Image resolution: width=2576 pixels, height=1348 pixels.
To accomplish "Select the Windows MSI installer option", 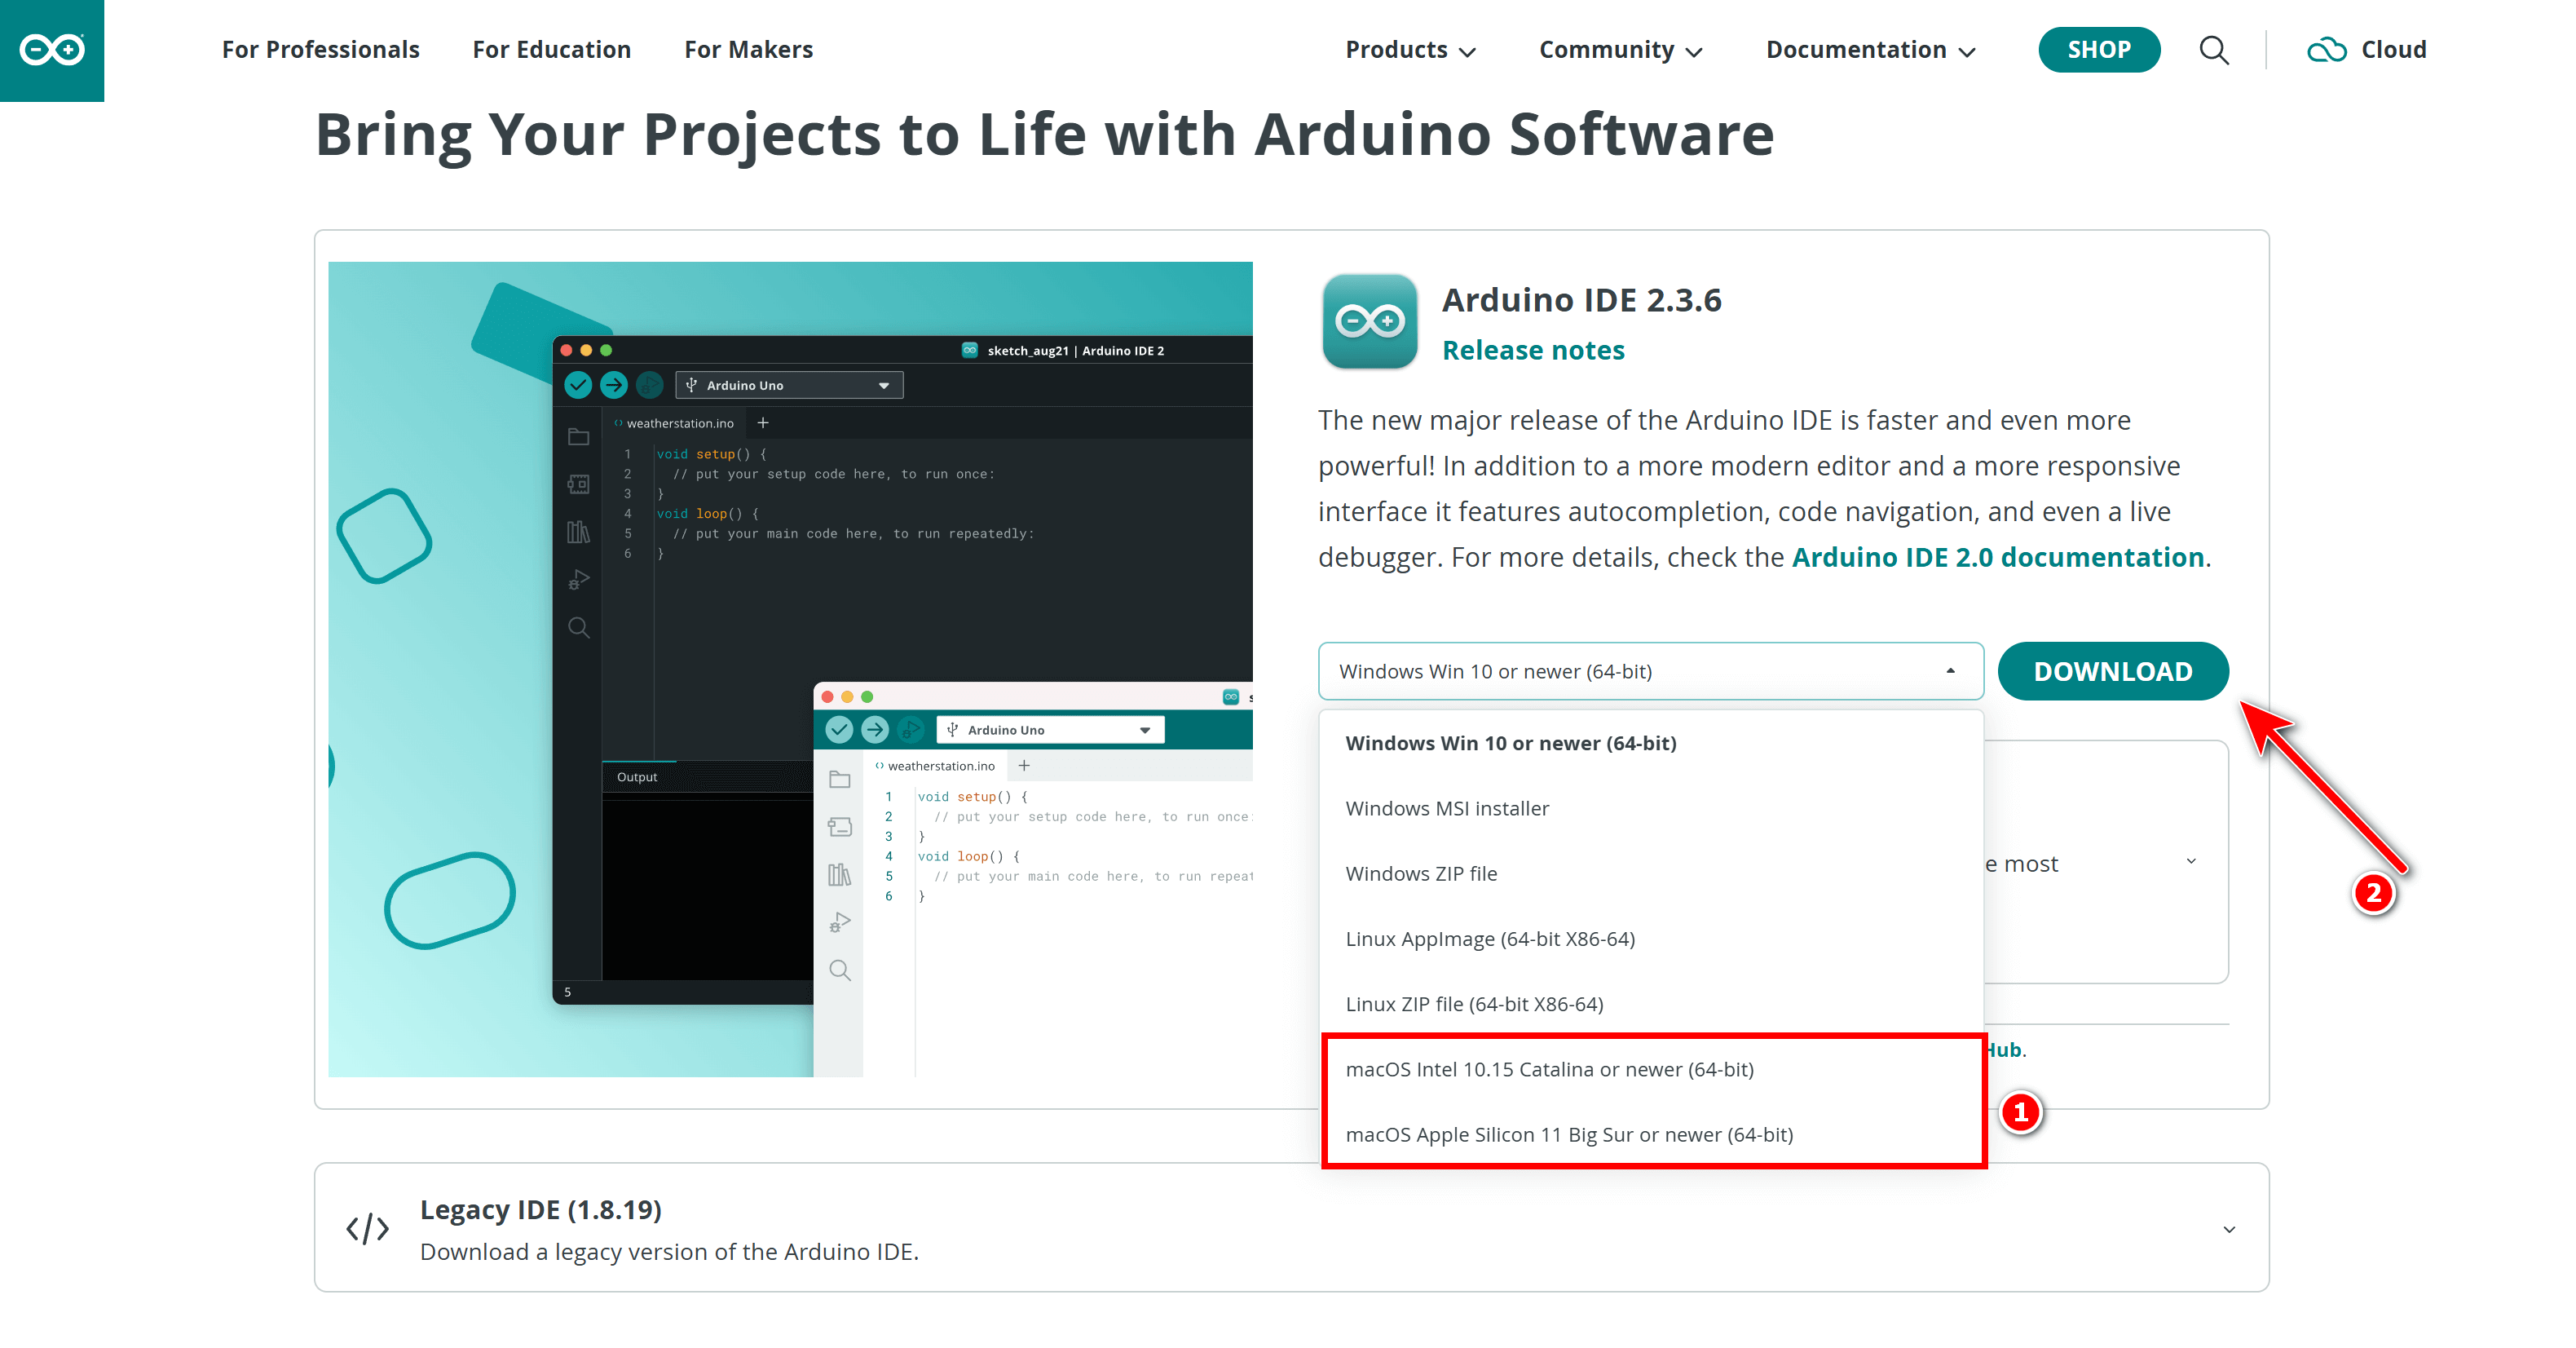I will coord(1447,808).
